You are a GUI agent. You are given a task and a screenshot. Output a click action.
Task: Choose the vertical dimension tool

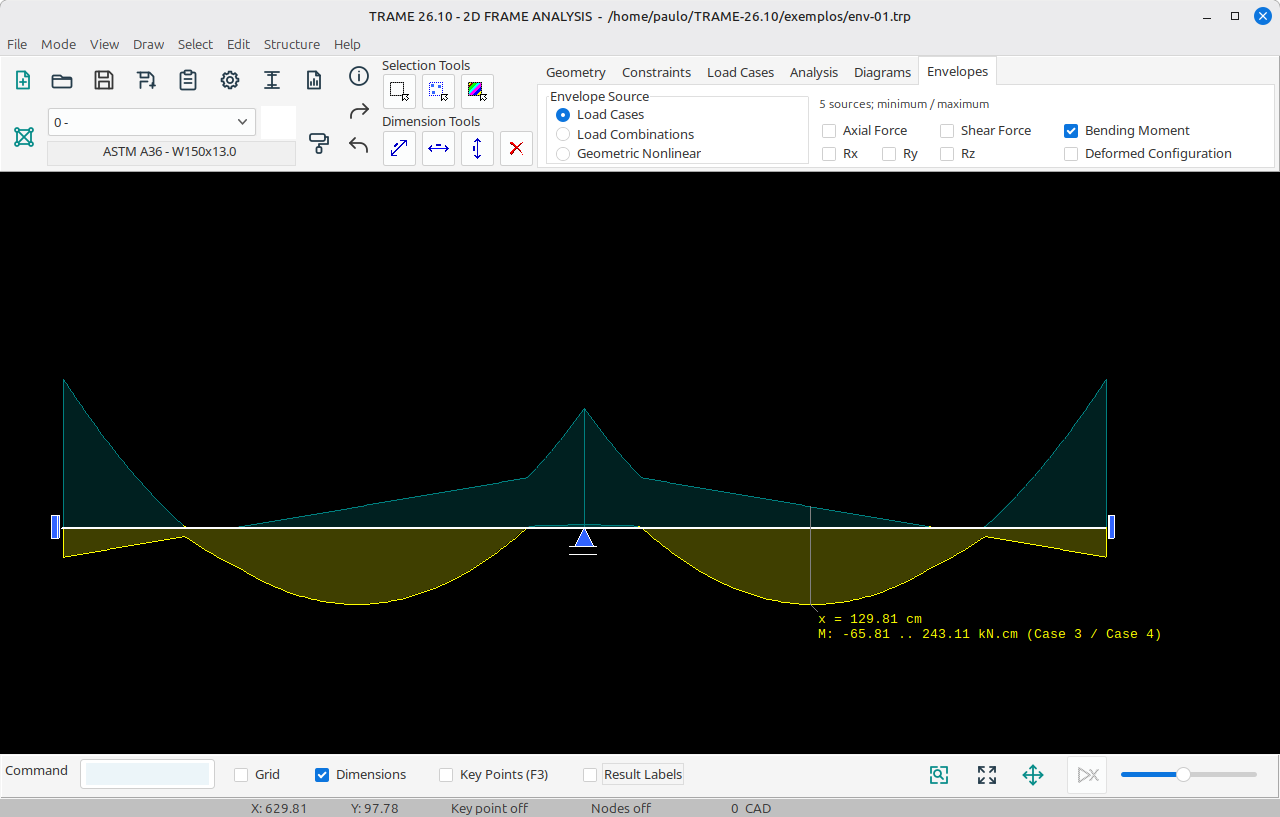pos(477,148)
